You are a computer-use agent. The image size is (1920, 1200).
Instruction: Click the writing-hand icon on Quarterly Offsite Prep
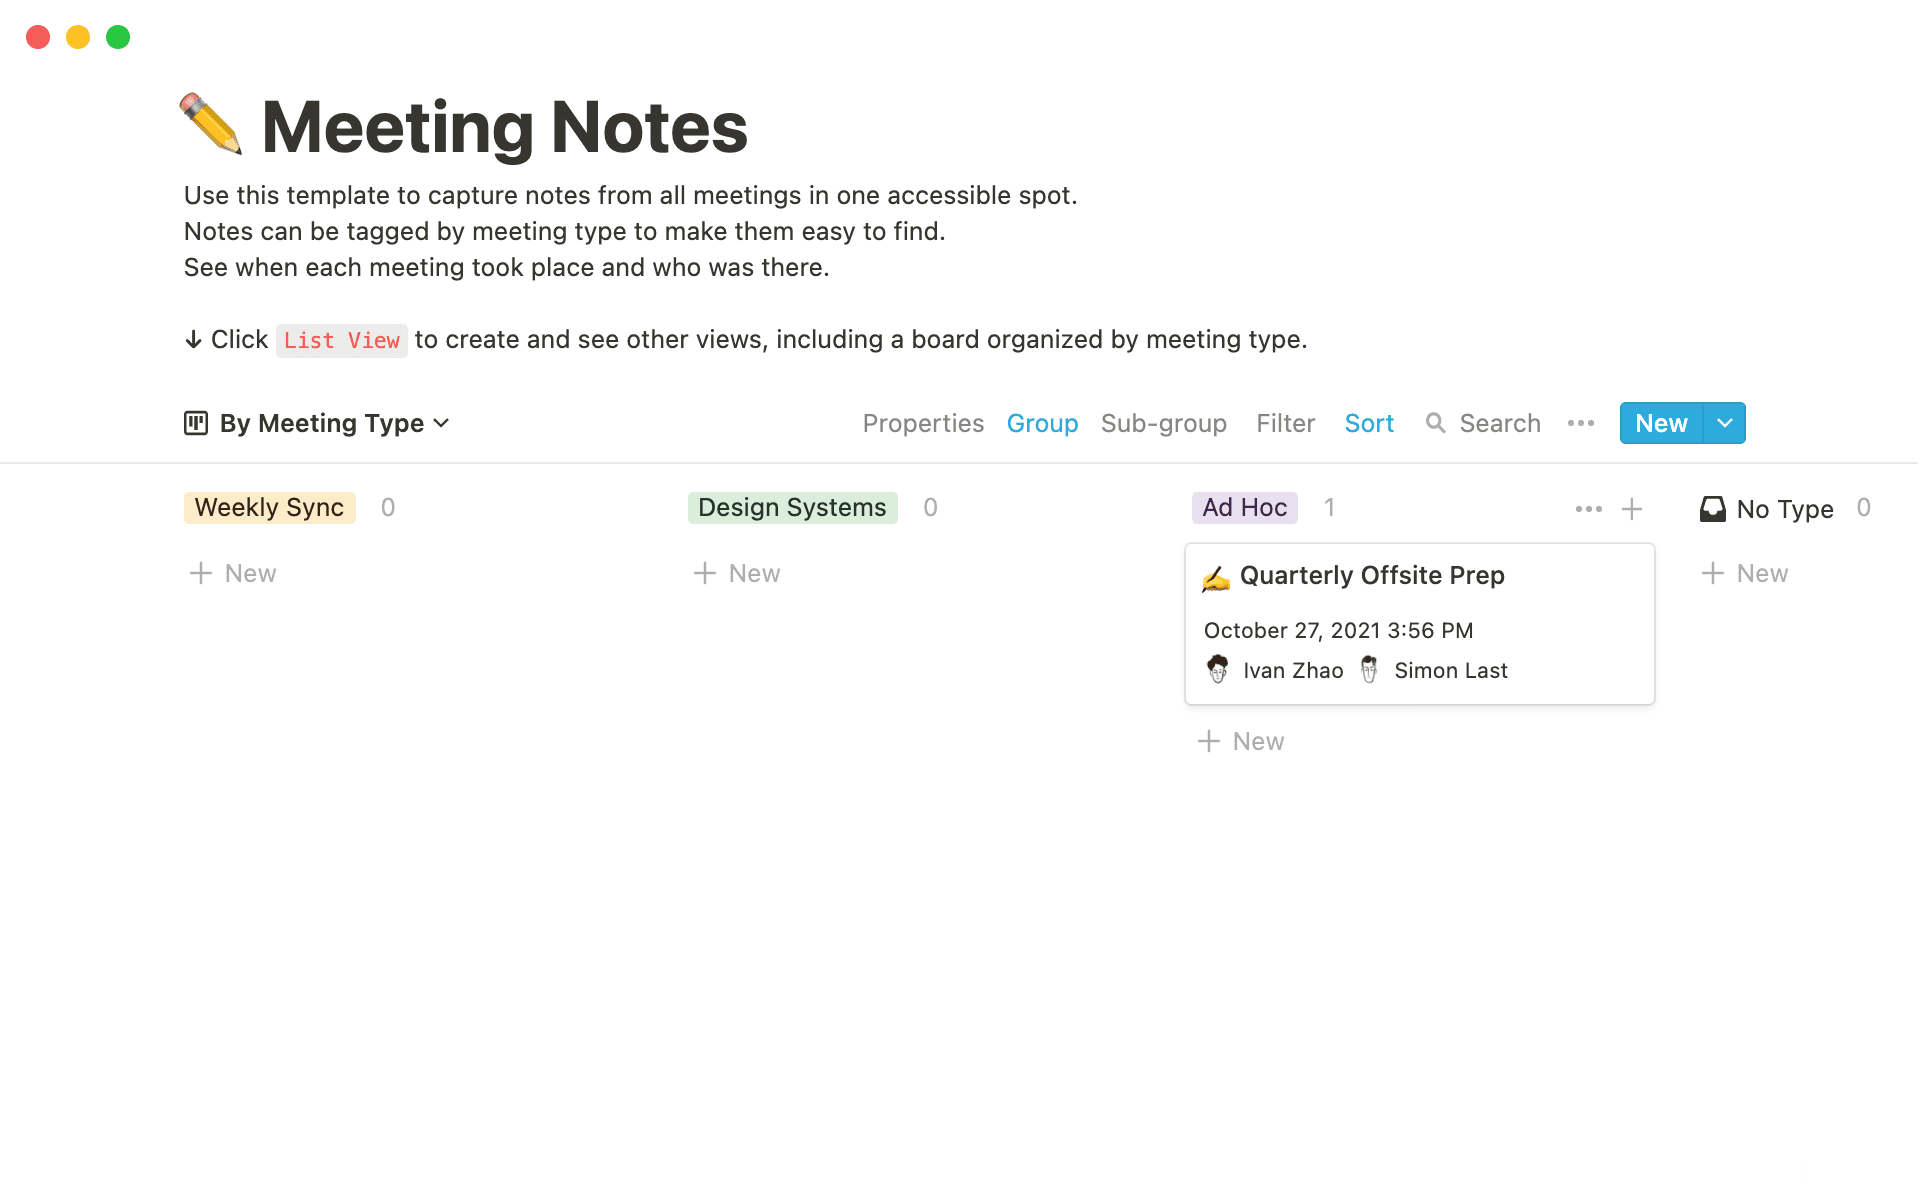coord(1216,576)
